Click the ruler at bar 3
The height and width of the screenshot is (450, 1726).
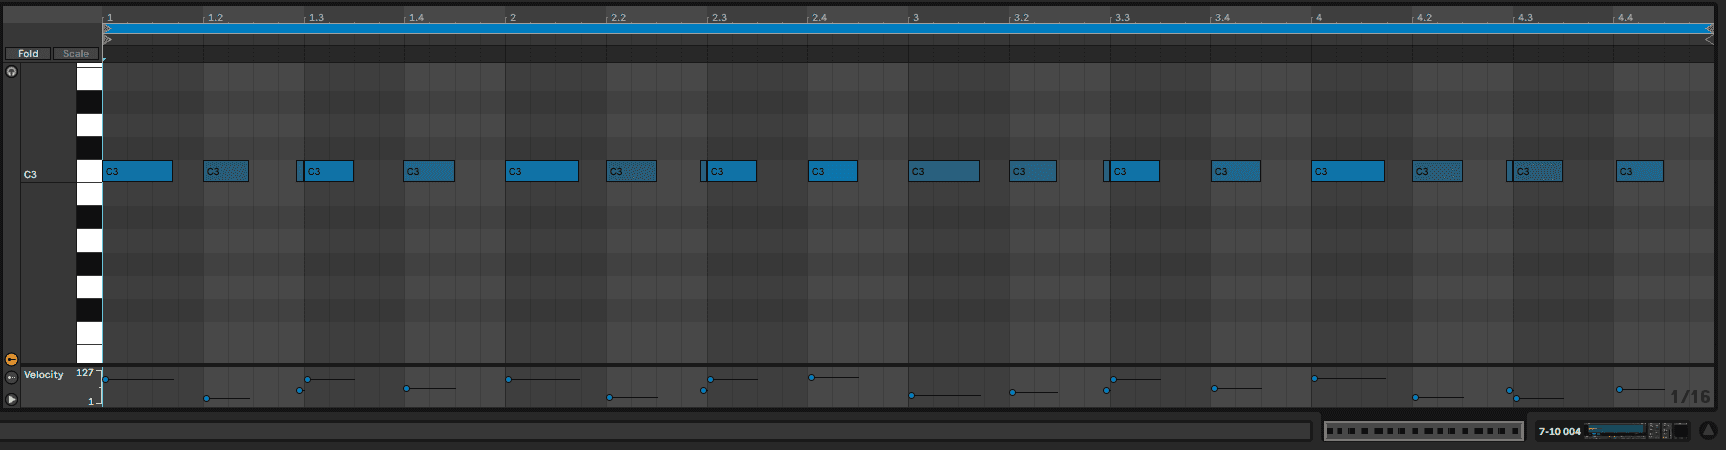coord(915,18)
